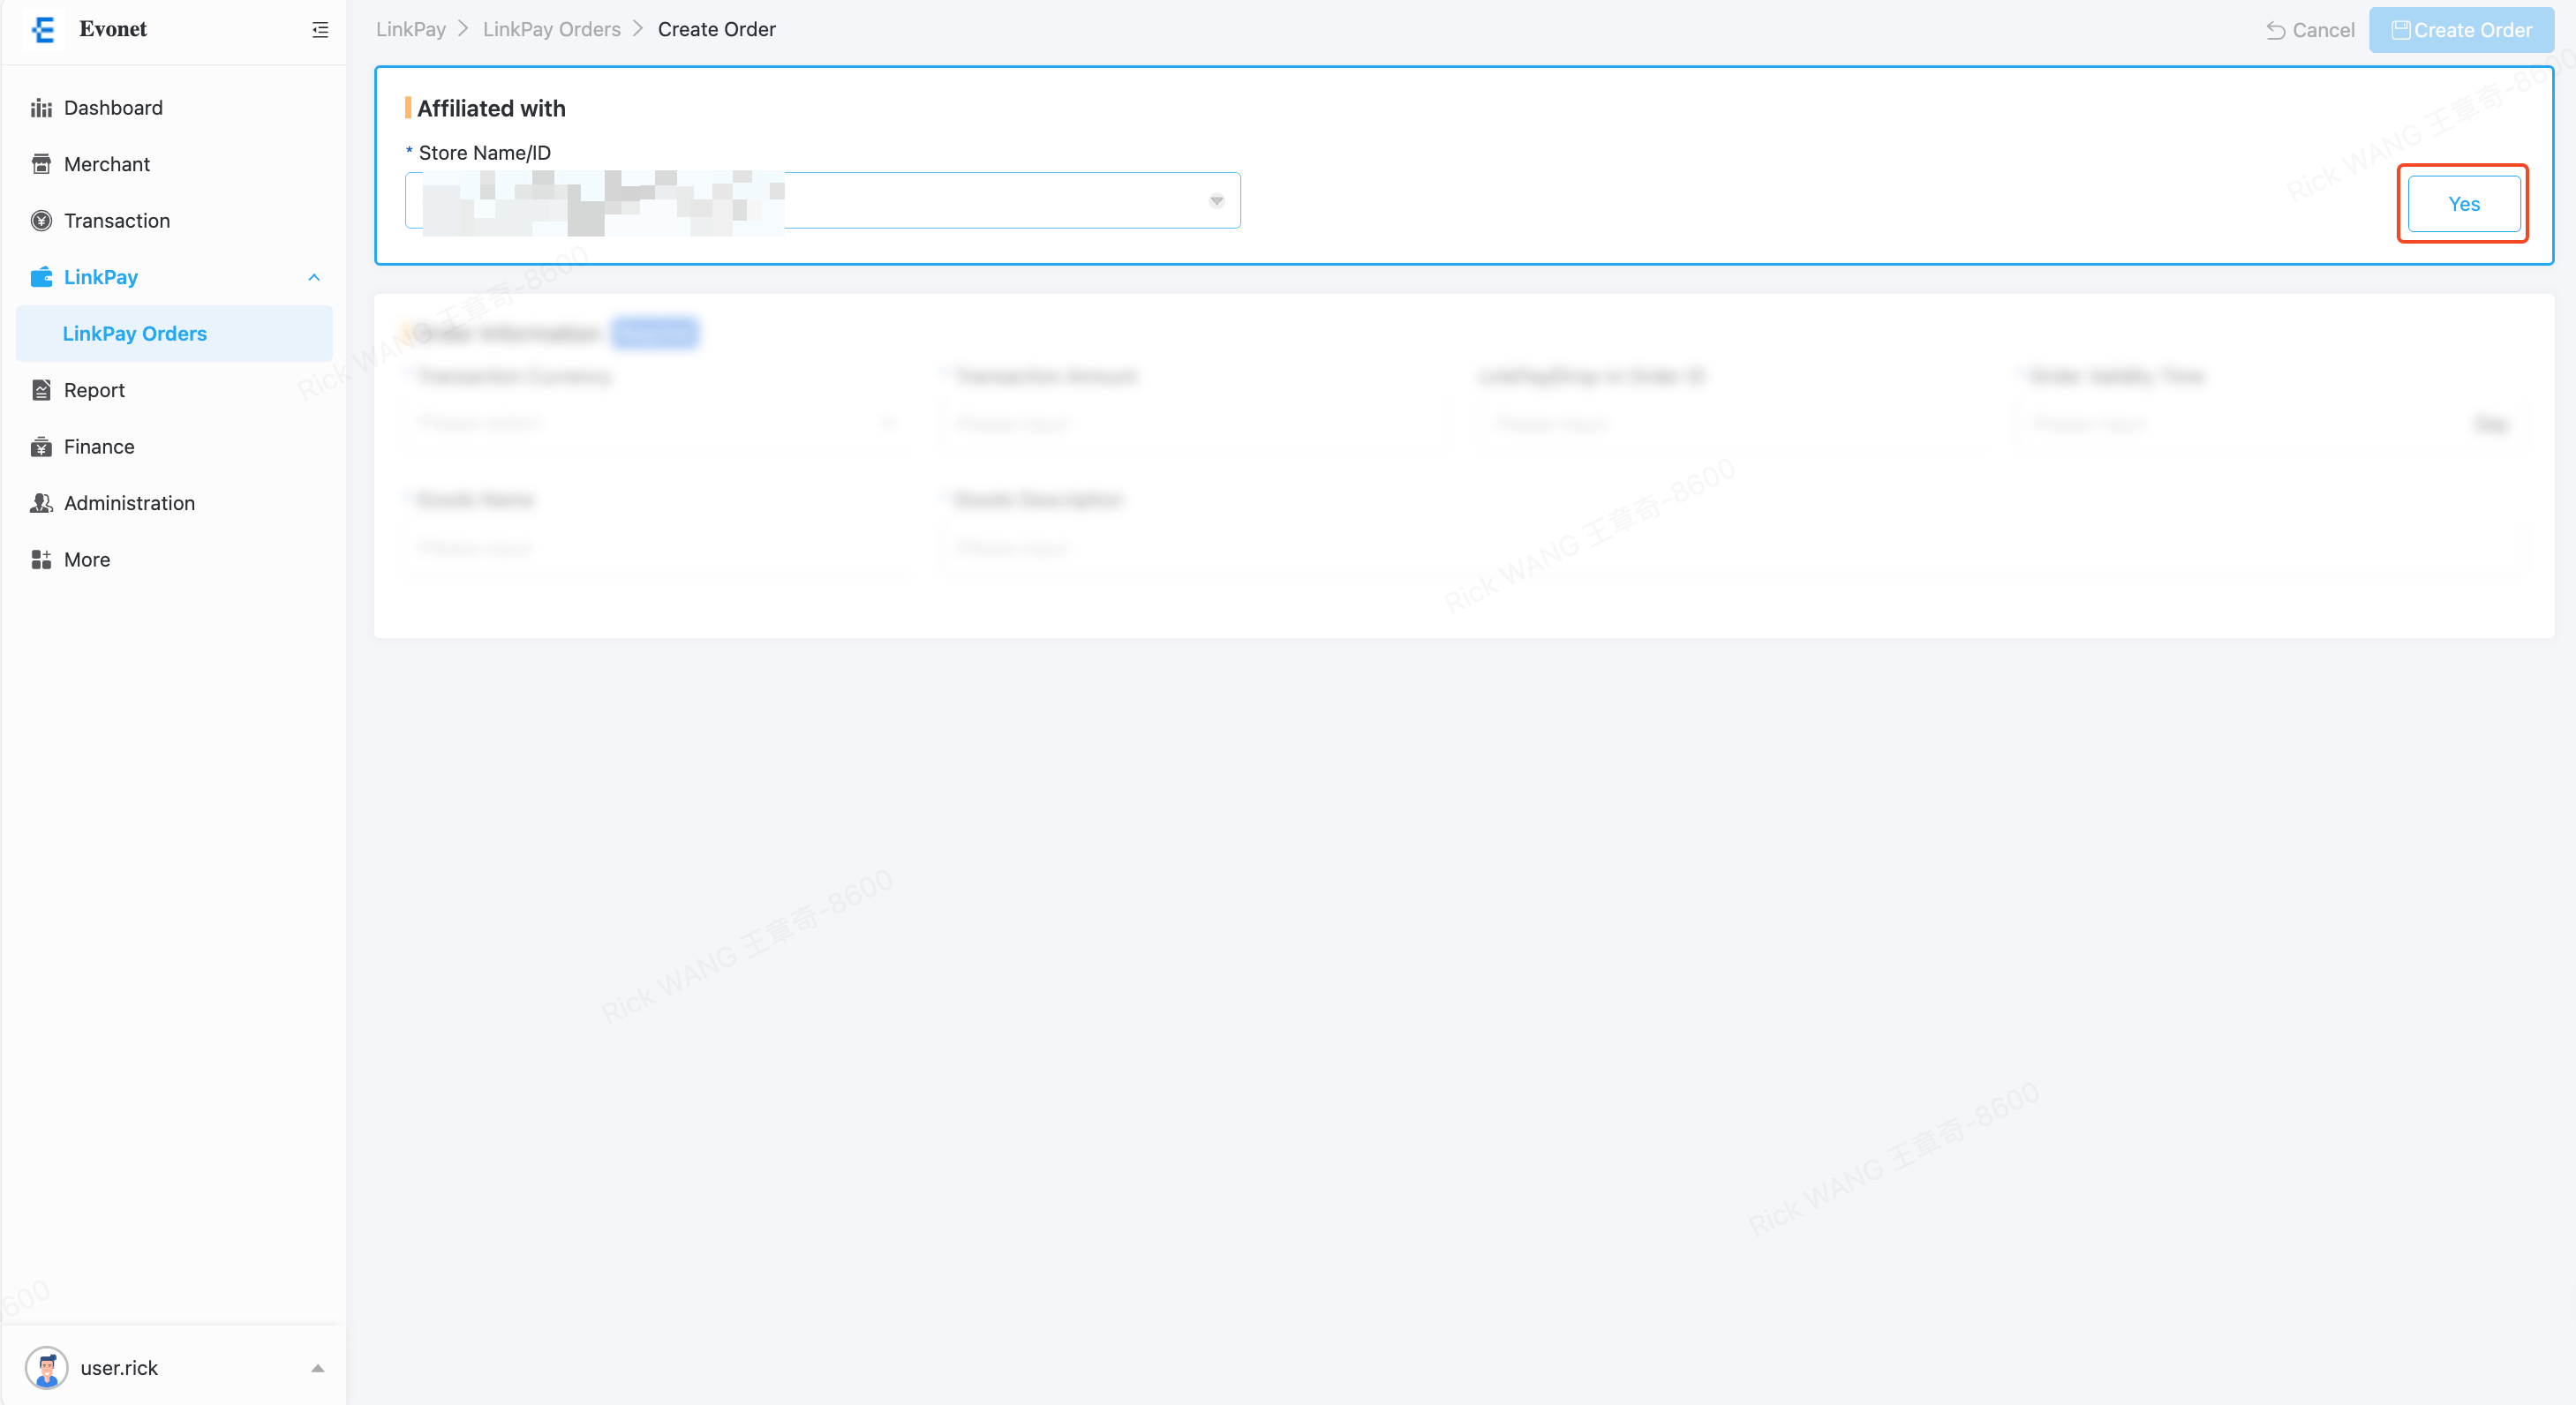2576x1405 pixels.
Task: Click the Finance icon in sidebar
Action: (41, 447)
